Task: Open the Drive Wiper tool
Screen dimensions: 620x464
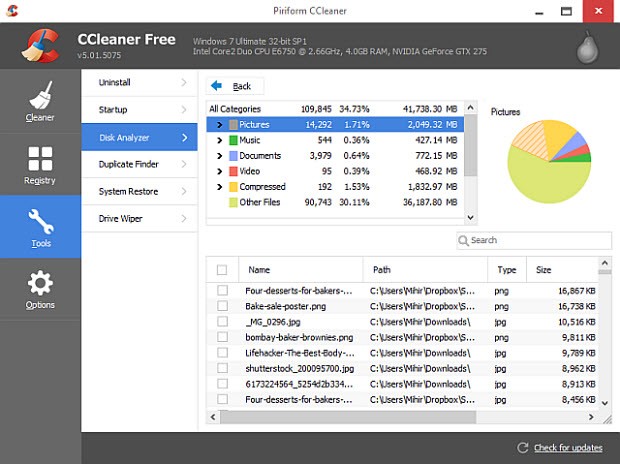Action: pos(139,218)
